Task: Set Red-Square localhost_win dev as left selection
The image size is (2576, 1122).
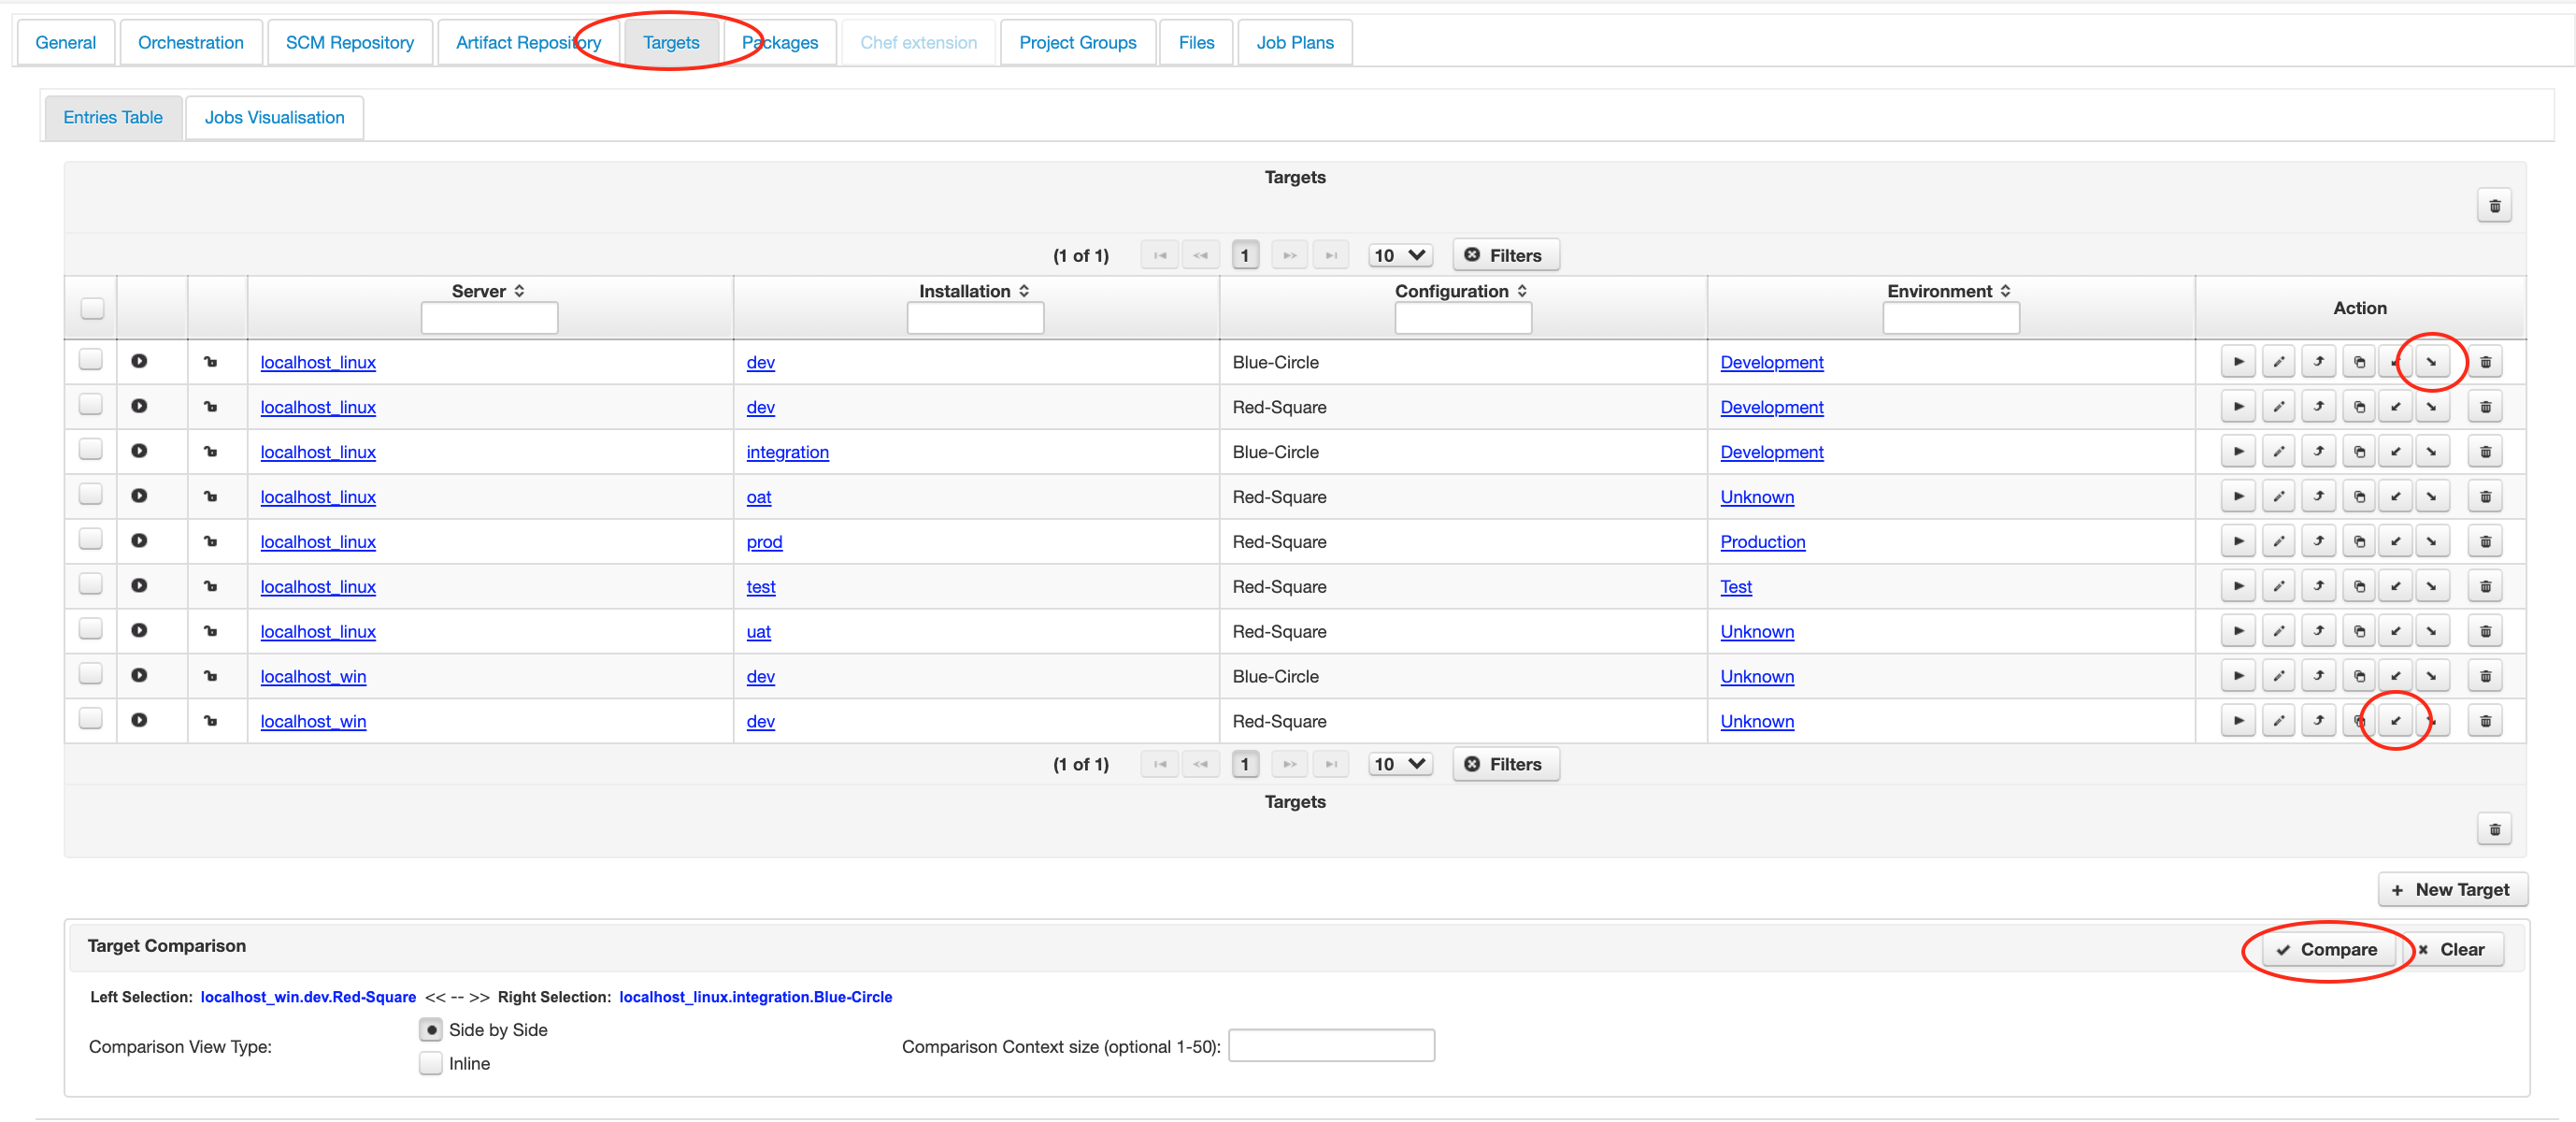Action: tap(2395, 721)
